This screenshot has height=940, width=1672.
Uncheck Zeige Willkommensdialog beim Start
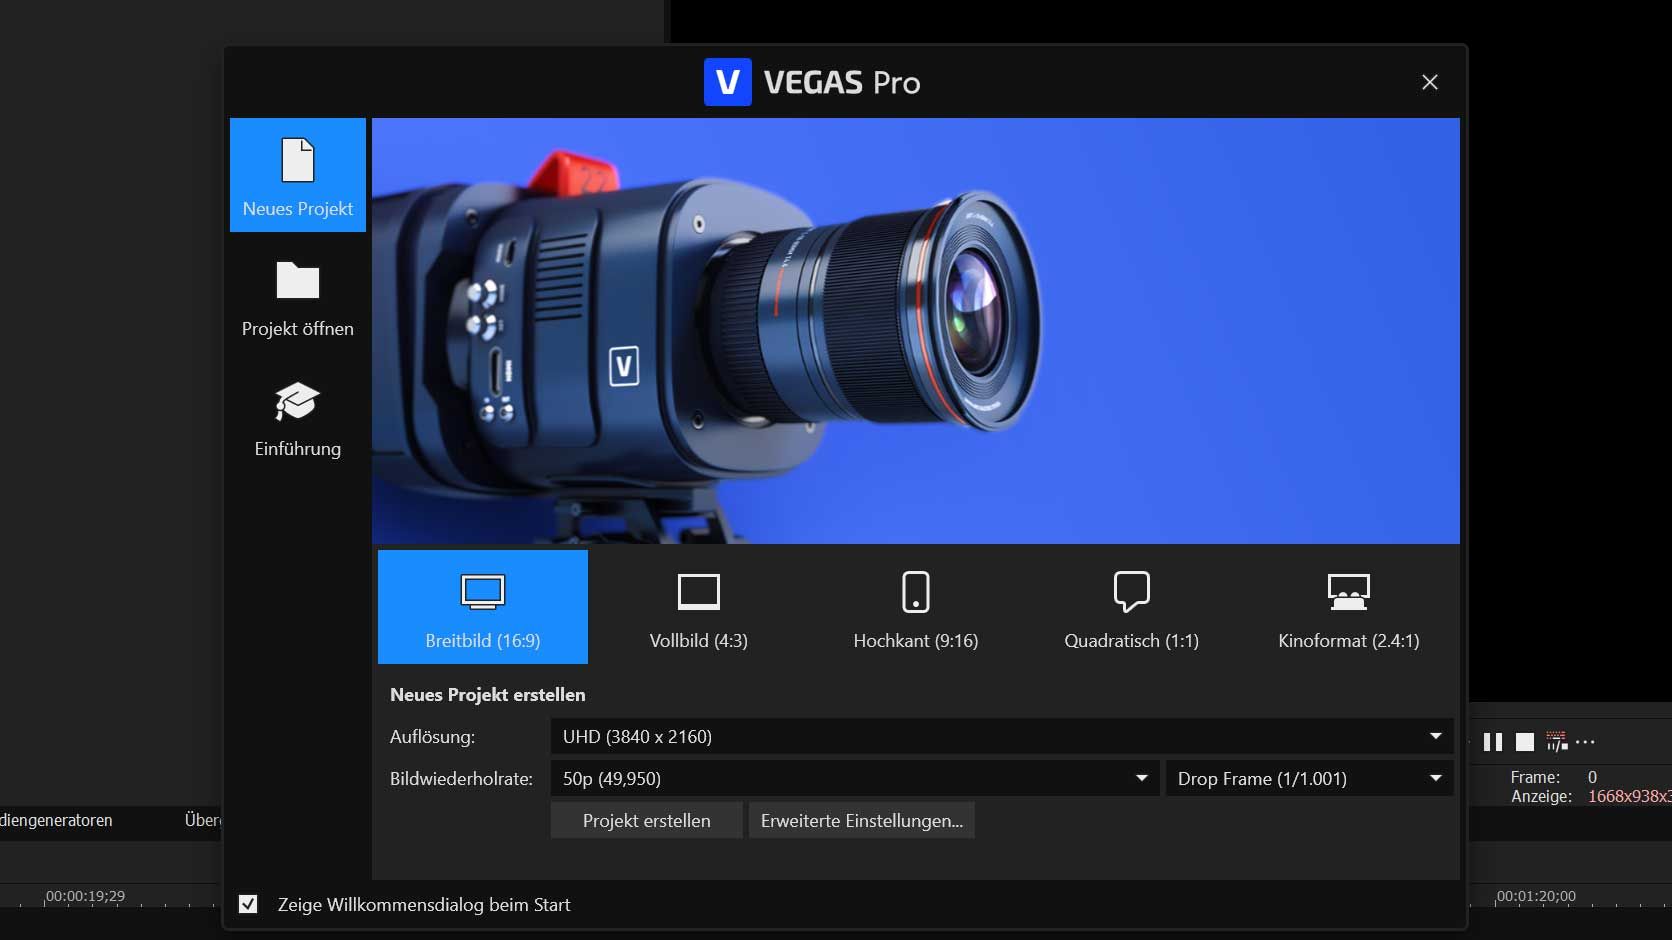(247, 905)
